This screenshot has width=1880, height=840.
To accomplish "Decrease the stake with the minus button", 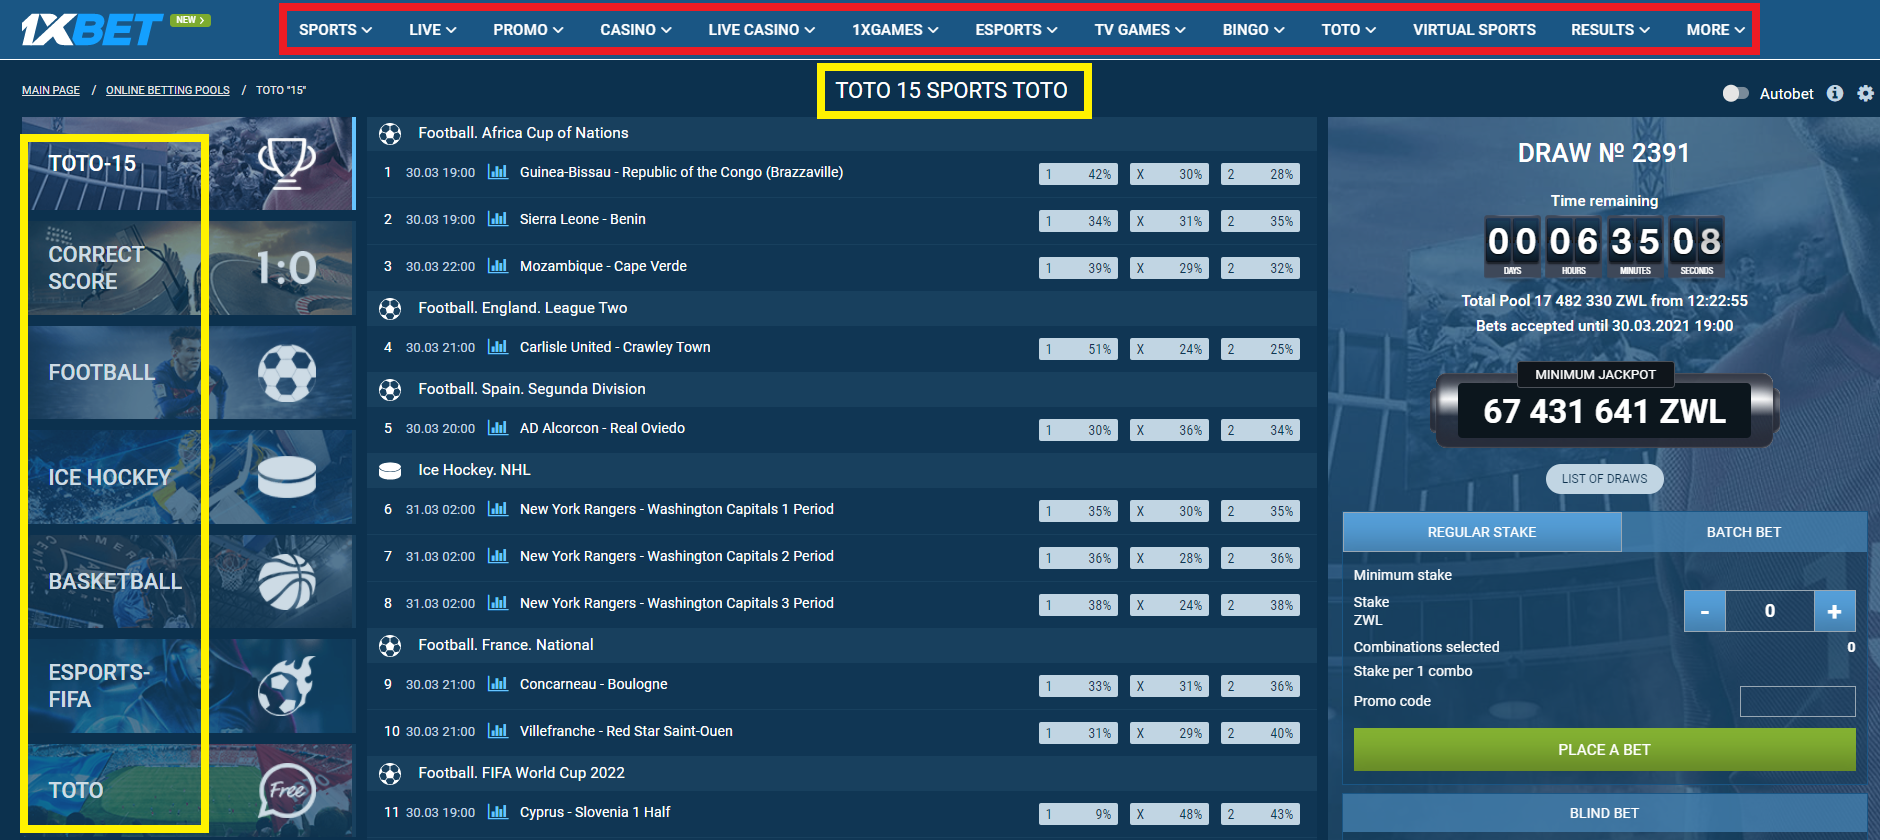I will [x=1705, y=611].
